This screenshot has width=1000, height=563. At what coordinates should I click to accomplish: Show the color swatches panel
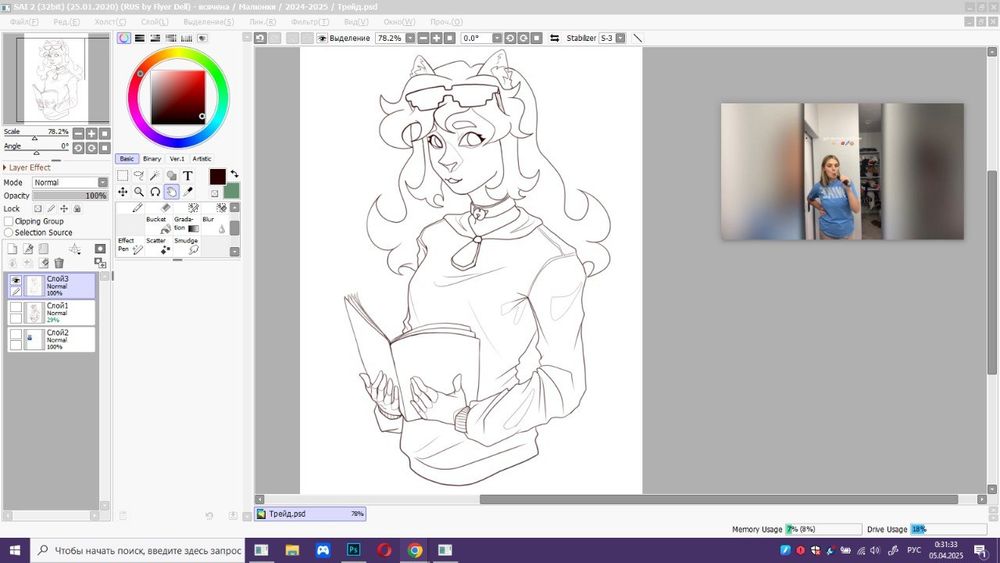click(x=186, y=38)
